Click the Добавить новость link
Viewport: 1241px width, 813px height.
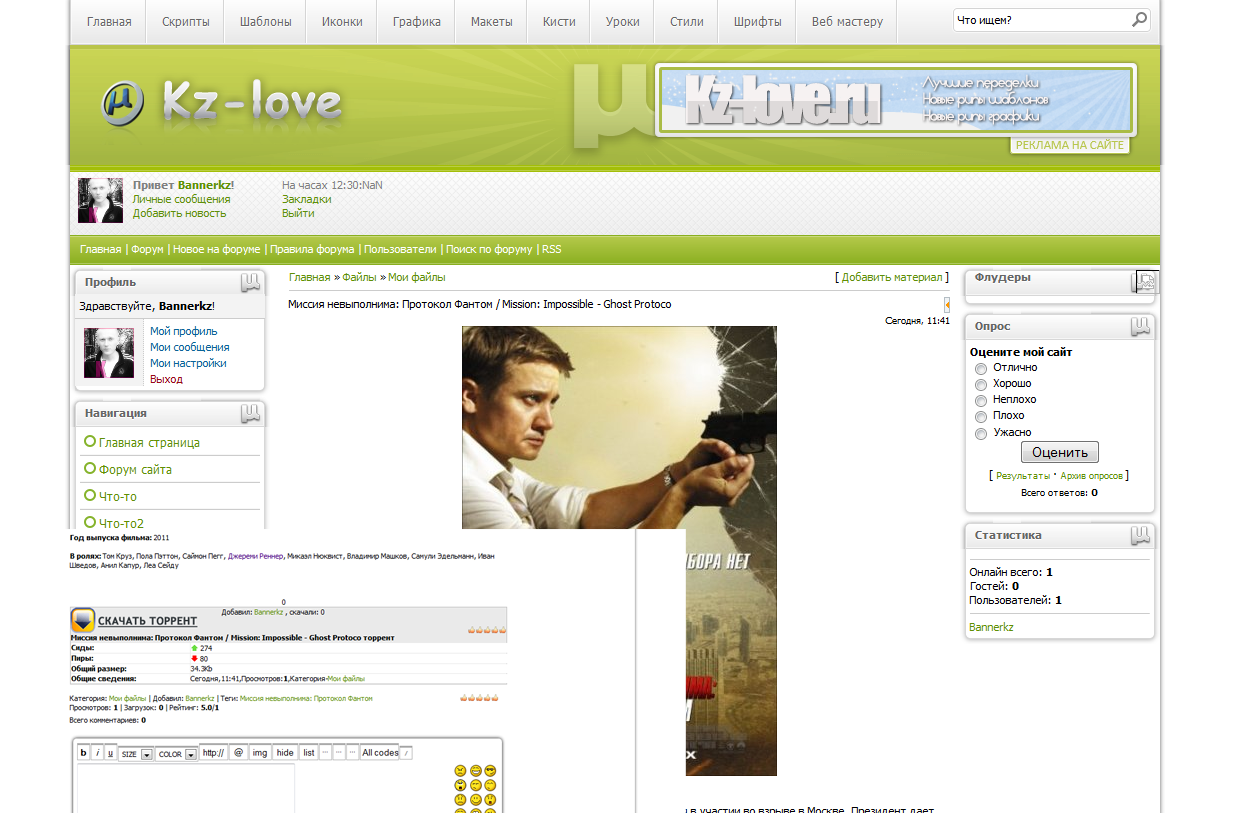(x=179, y=213)
